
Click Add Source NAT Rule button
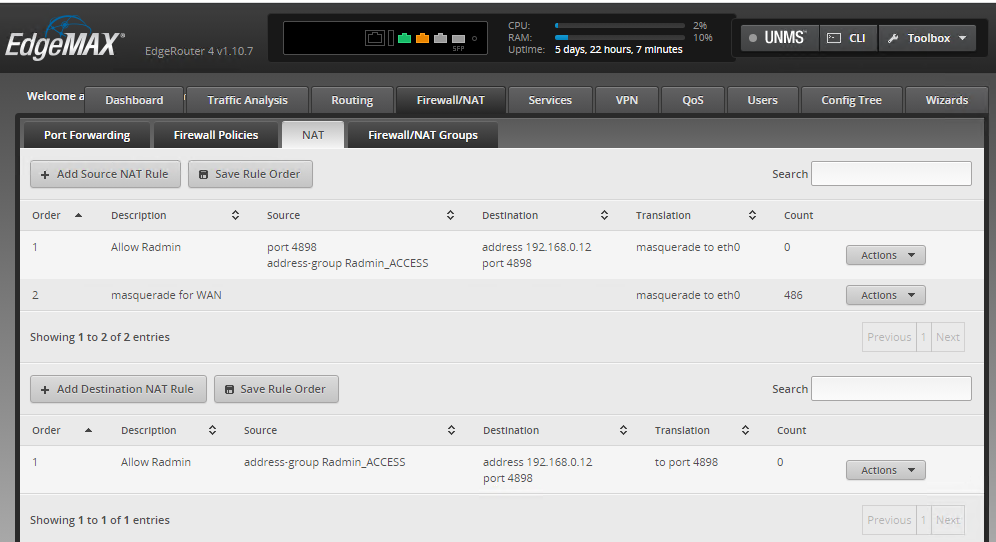[x=105, y=174]
